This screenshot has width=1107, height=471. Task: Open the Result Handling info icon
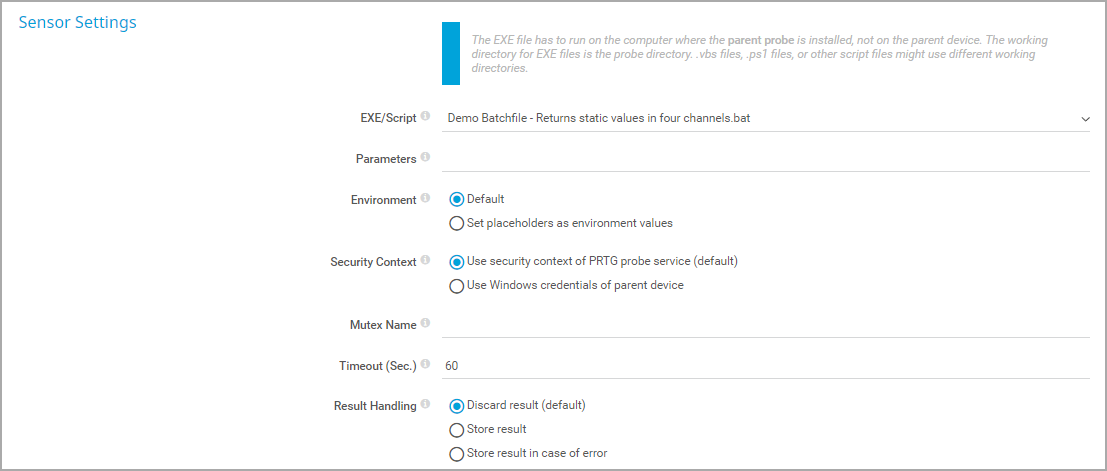(425, 405)
